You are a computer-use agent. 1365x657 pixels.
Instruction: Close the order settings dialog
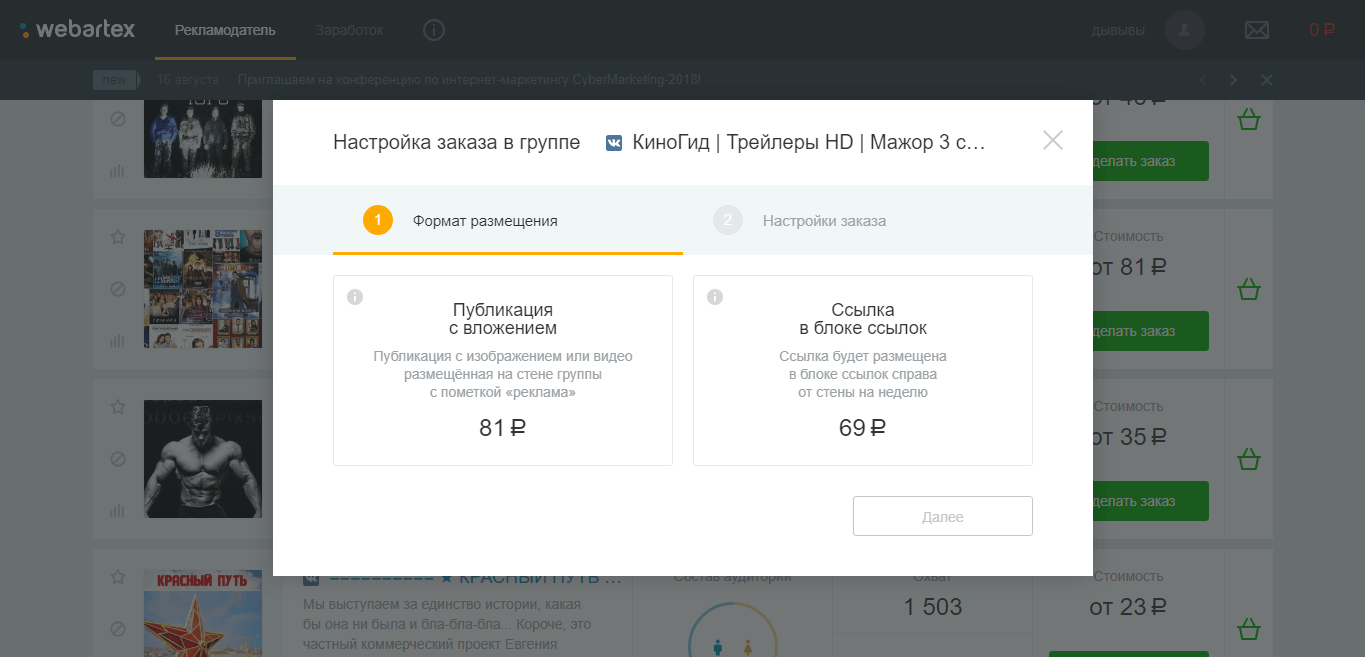(x=1052, y=140)
